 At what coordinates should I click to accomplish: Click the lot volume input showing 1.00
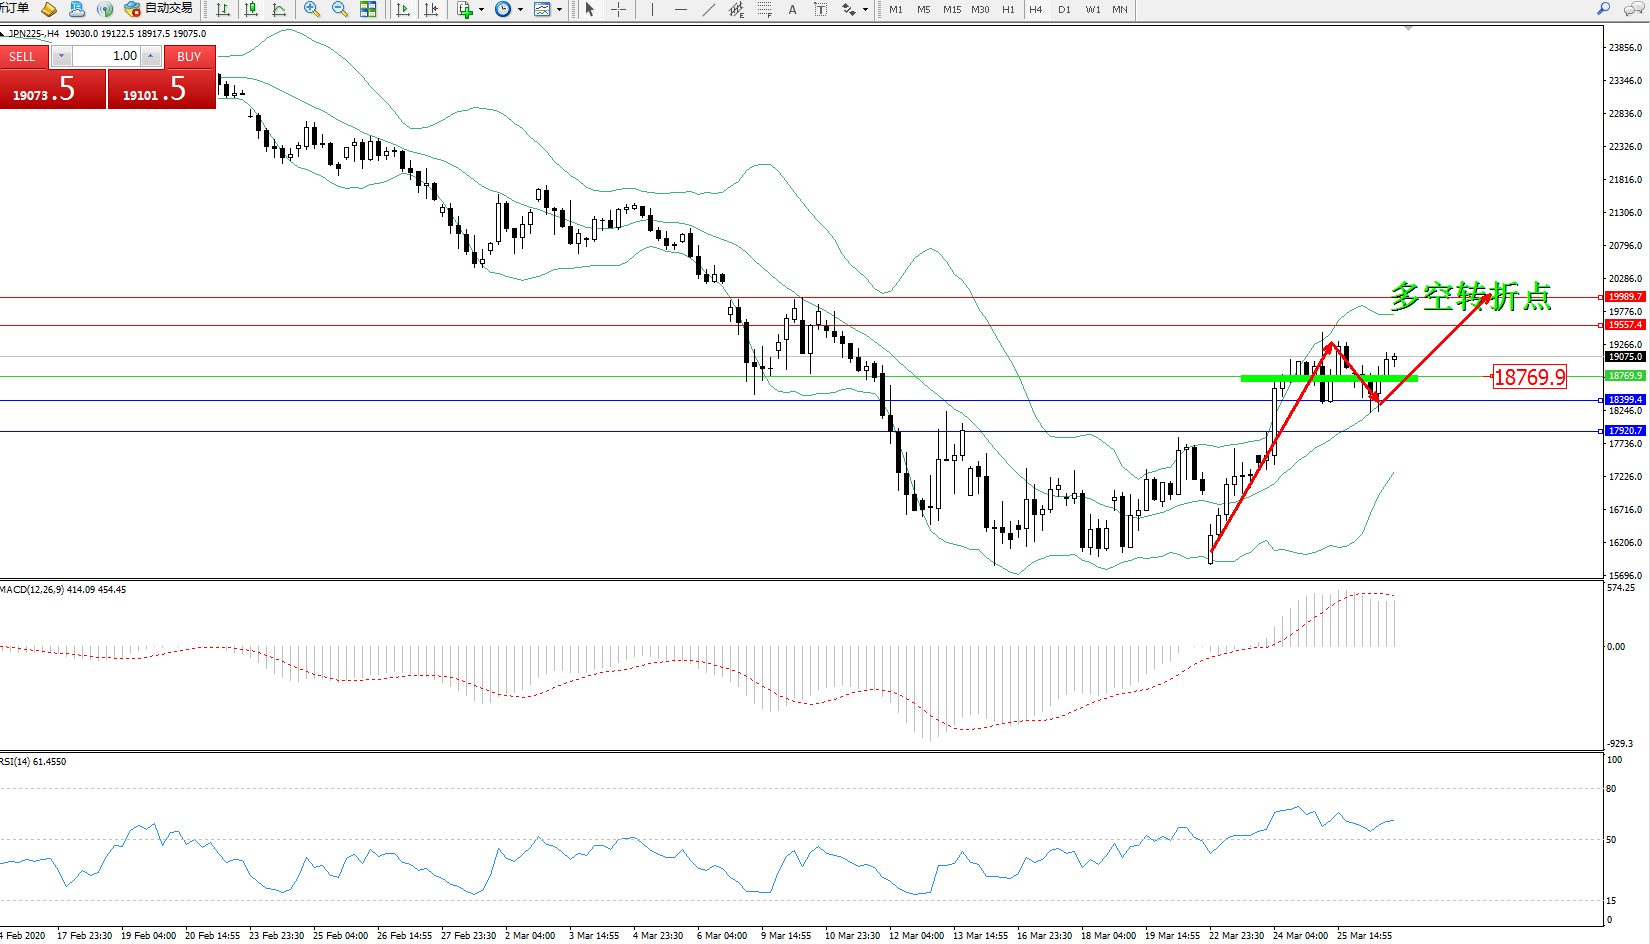point(106,56)
